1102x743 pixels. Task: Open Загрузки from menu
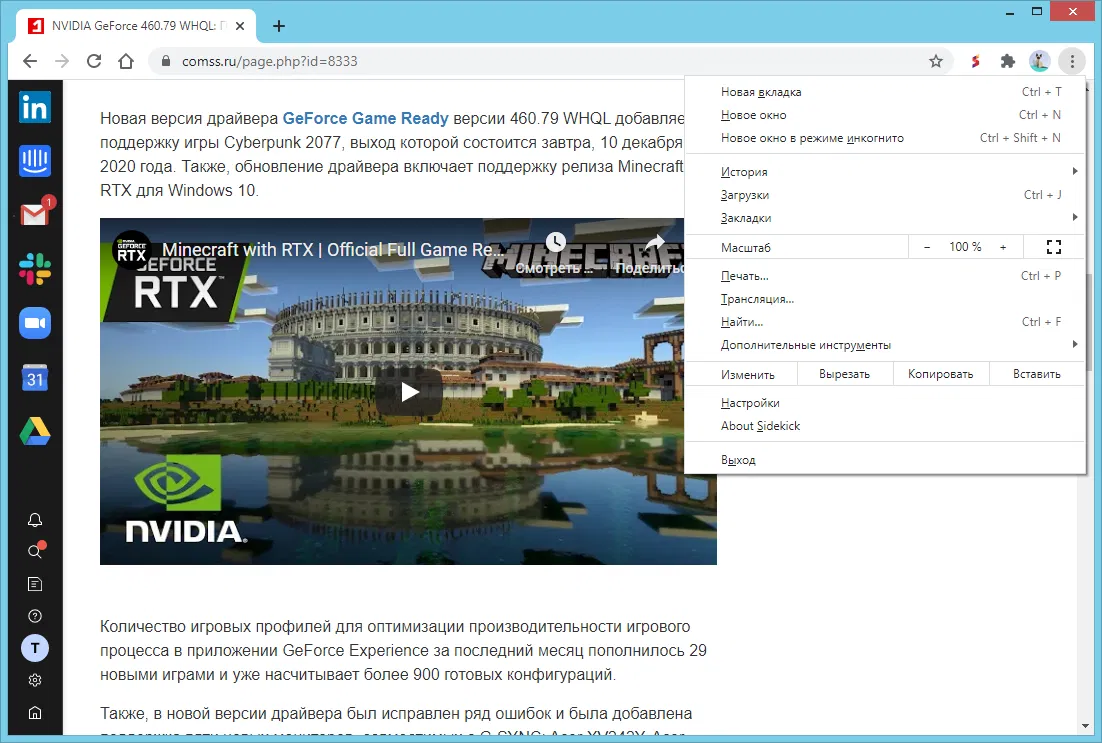(x=885, y=195)
